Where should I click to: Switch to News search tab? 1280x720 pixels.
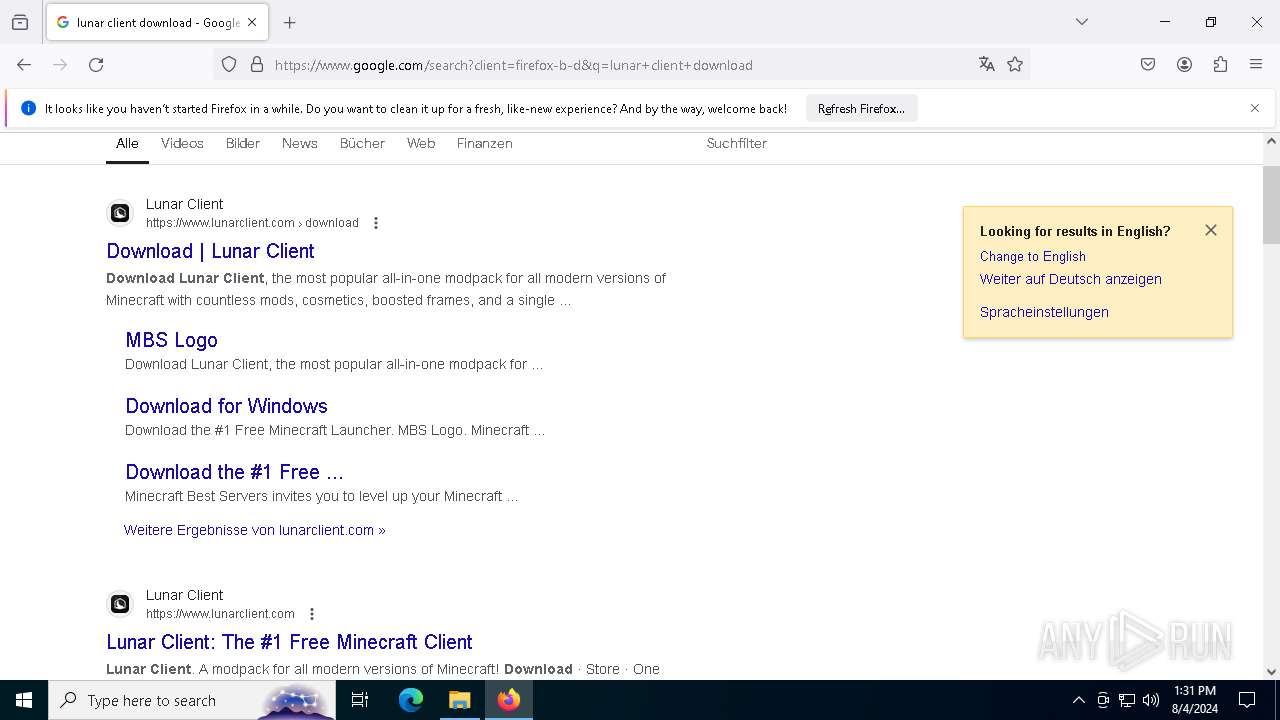point(300,144)
